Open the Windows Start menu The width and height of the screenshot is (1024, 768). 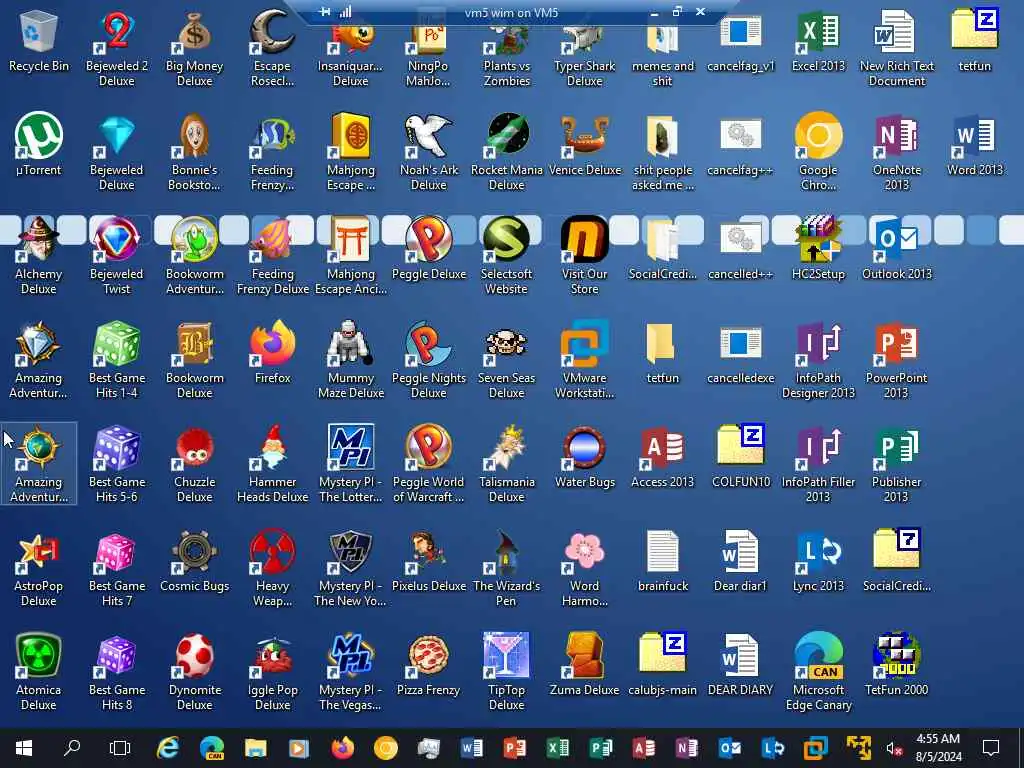click(x=24, y=748)
